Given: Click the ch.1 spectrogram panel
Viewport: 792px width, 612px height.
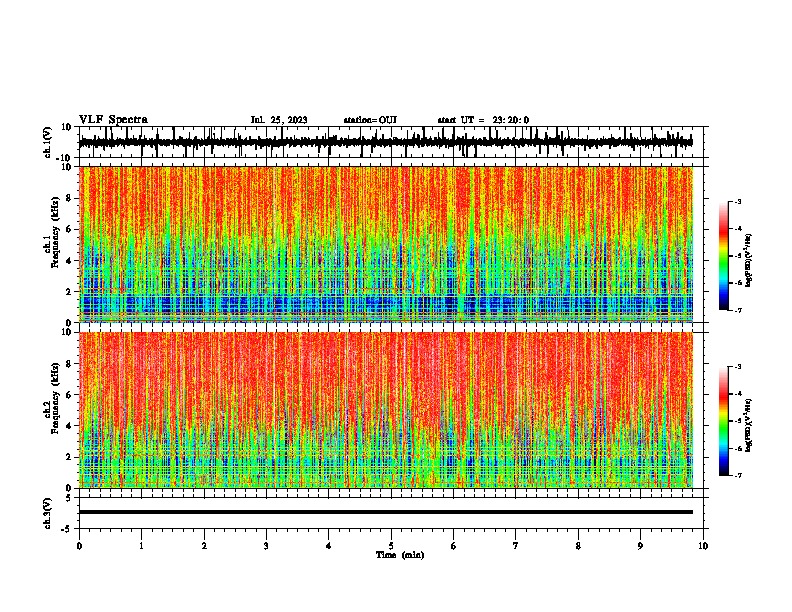Looking at the screenshot, I should [386, 244].
